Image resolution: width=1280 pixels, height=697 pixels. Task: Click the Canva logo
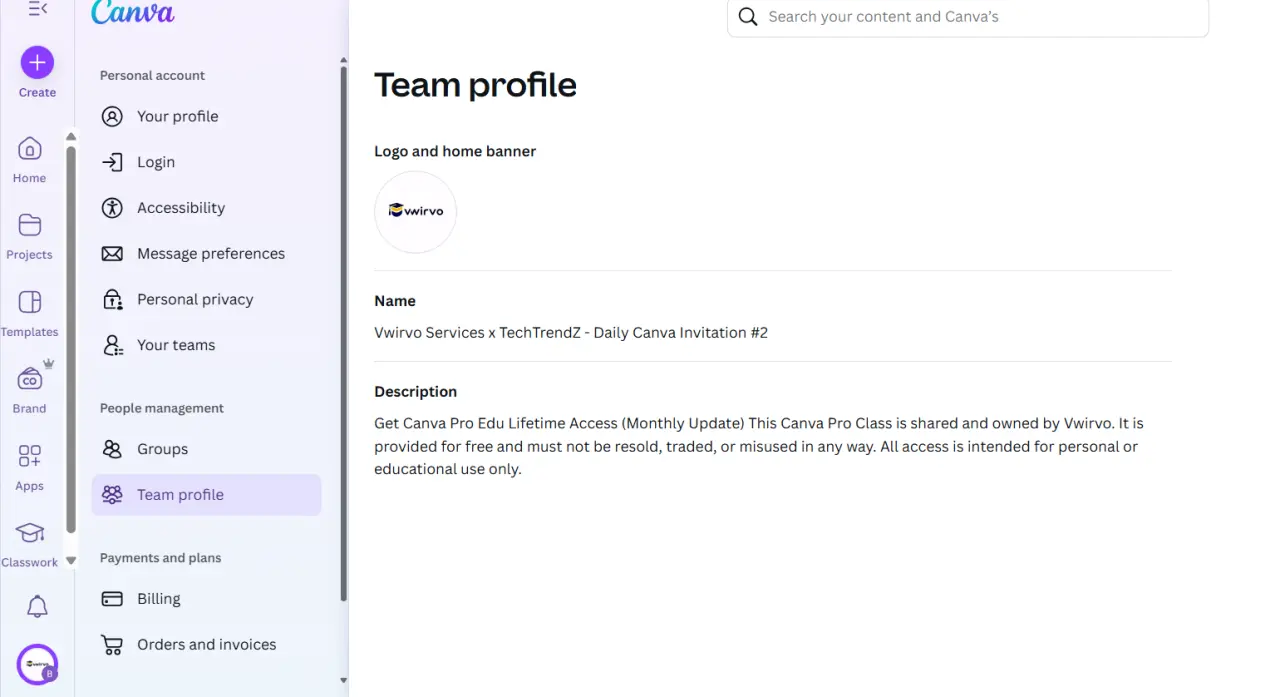tap(132, 12)
